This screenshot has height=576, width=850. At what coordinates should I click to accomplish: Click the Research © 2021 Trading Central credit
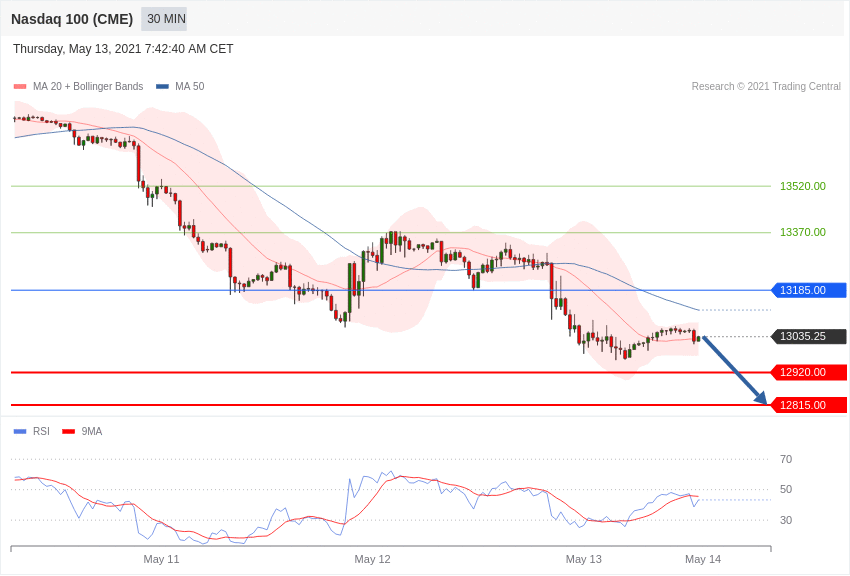pos(766,87)
